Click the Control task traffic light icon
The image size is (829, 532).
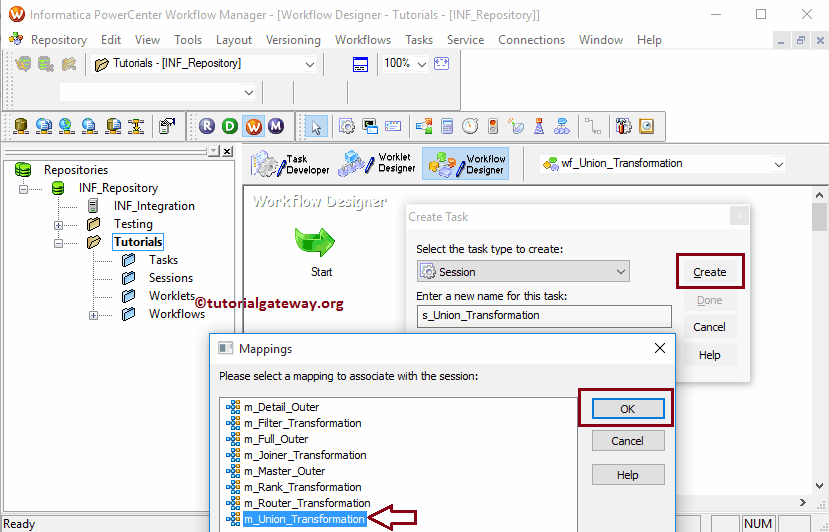[x=493, y=126]
